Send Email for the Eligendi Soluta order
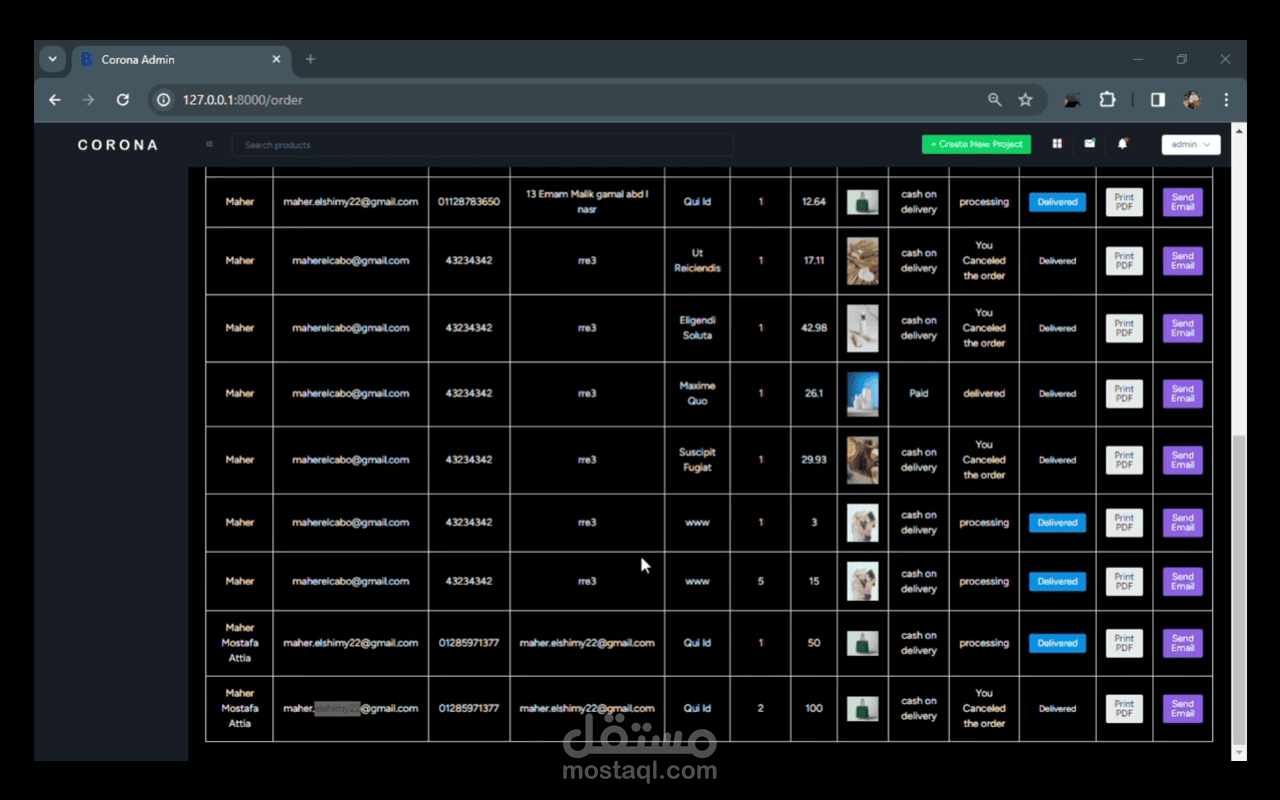 click(1183, 328)
